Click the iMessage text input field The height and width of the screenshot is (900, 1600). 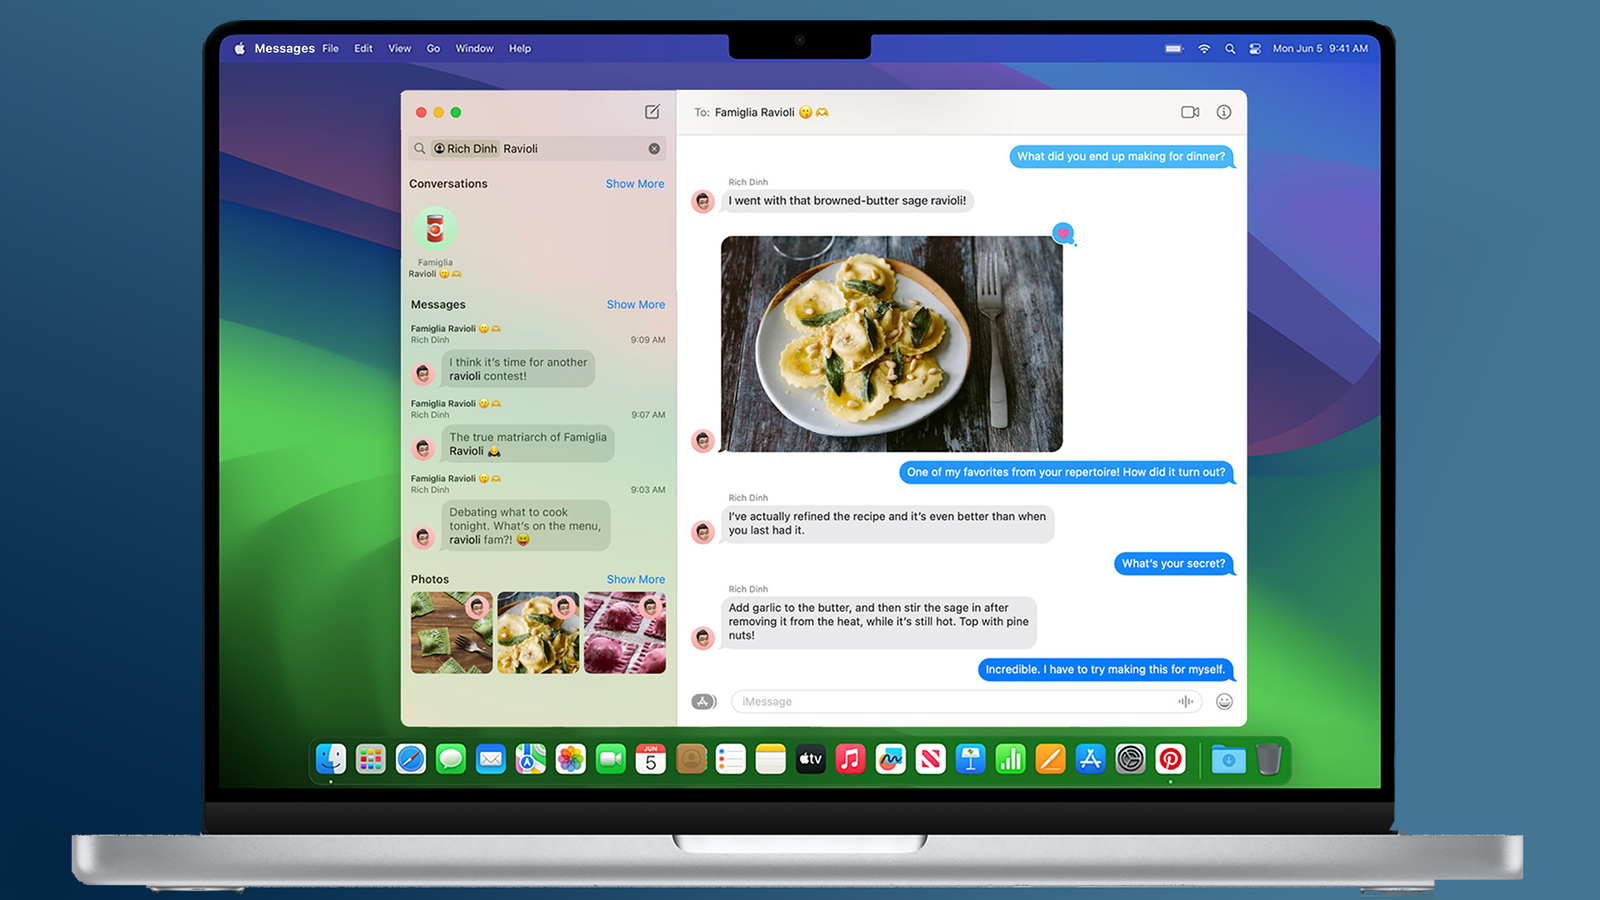[950, 701]
